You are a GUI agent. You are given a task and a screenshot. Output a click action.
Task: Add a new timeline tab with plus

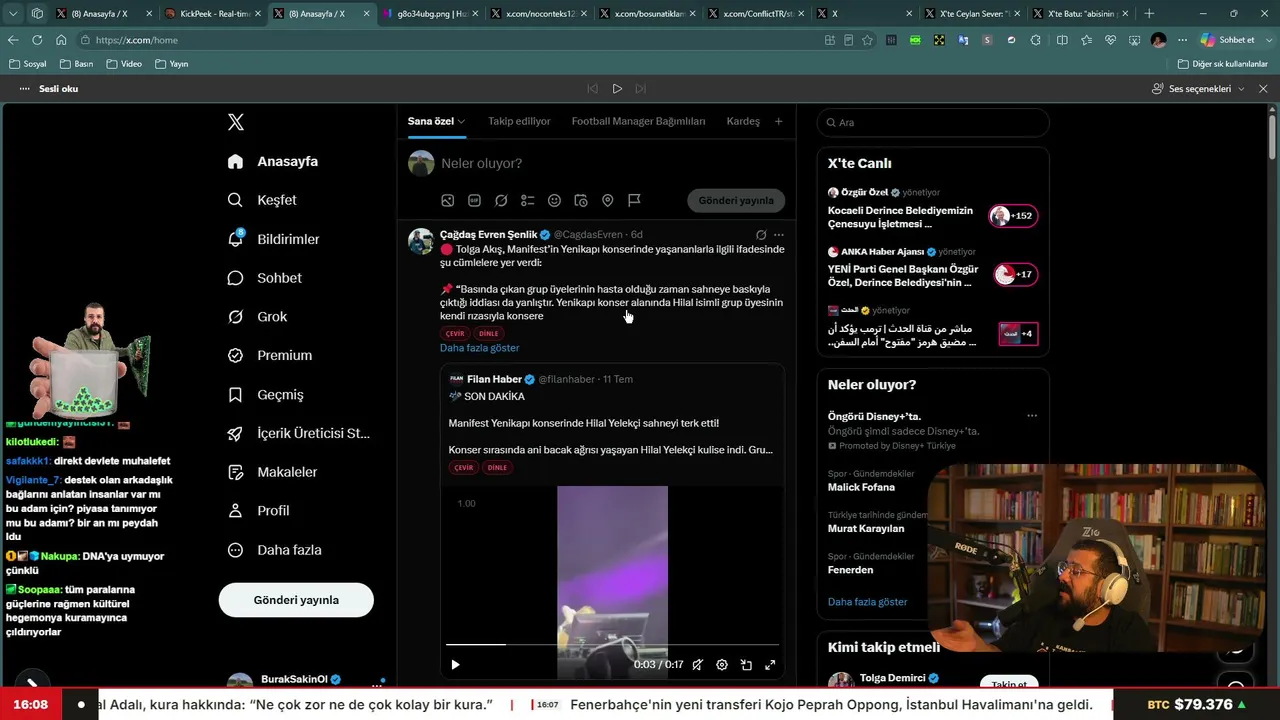tap(779, 122)
